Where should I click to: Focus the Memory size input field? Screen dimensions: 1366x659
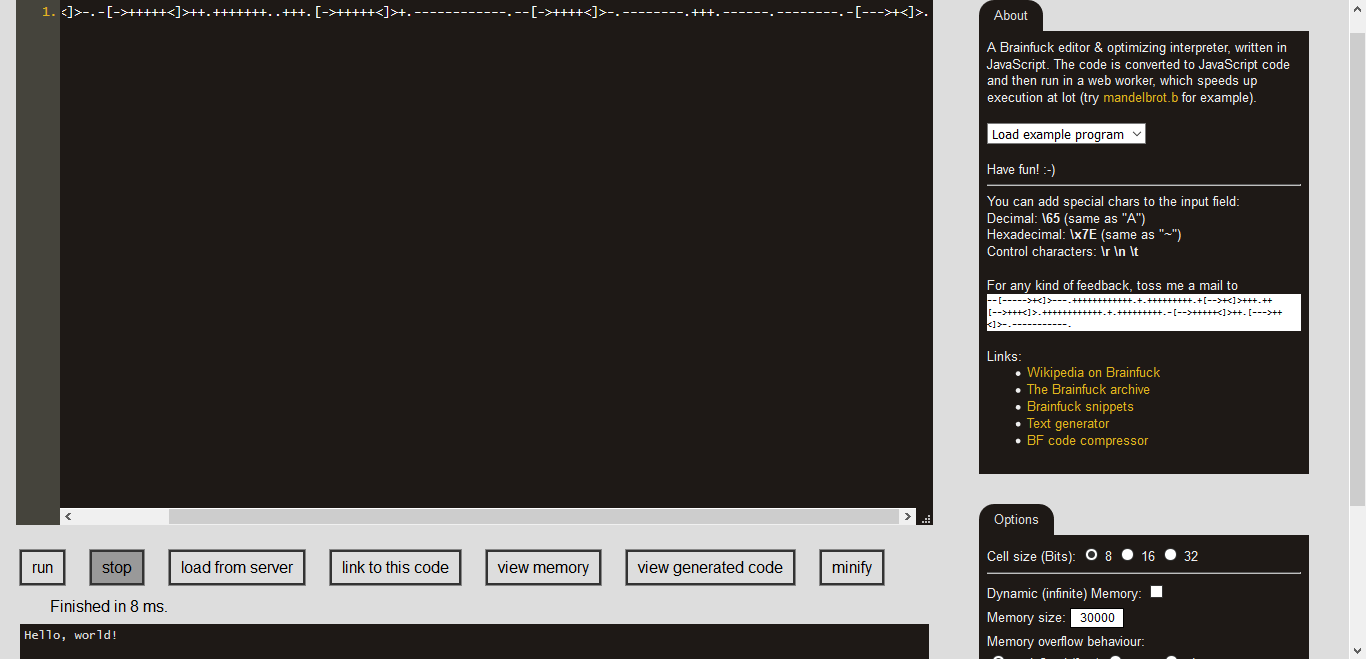(x=1097, y=618)
